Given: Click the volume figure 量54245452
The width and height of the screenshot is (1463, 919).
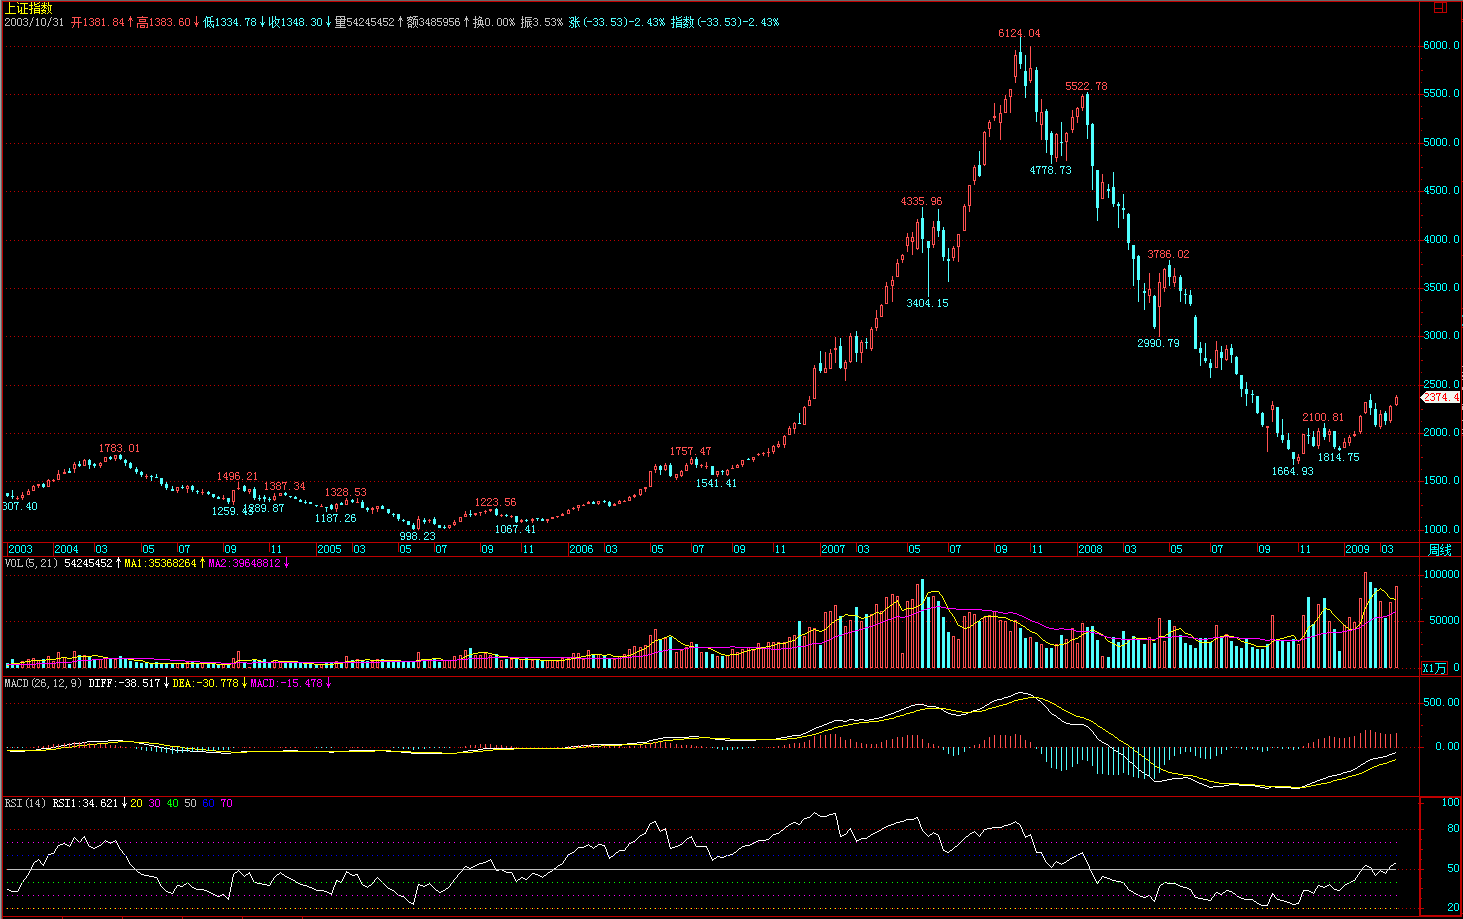Looking at the screenshot, I should pos(364,22).
